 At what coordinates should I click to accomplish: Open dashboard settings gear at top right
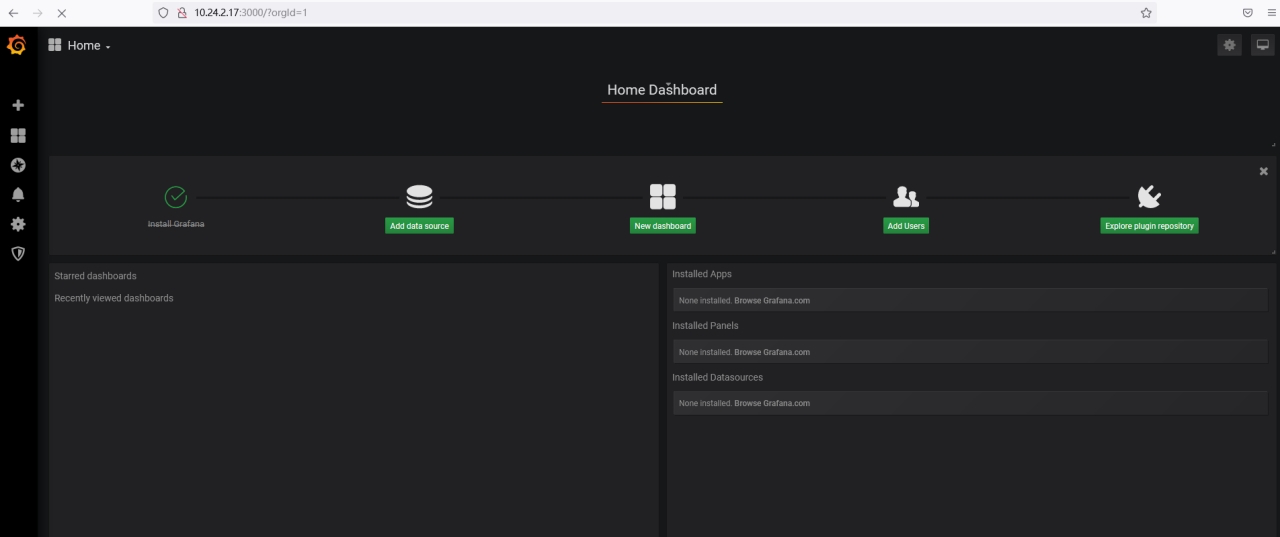tap(1230, 45)
